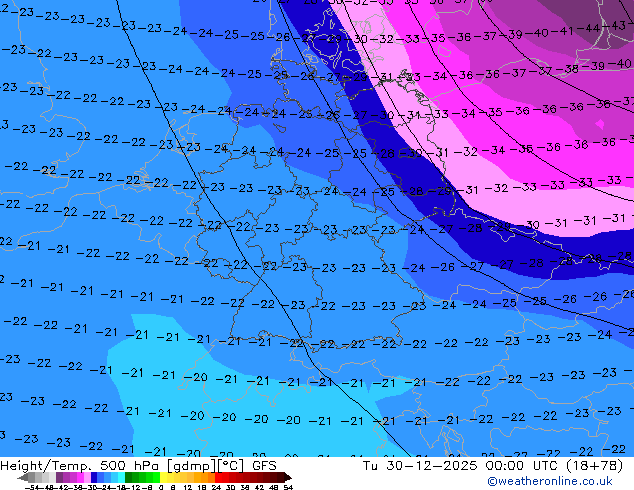Pick the dark navy blue legend swatch
The width and height of the screenshot is (634, 490).
[x=94, y=477]
